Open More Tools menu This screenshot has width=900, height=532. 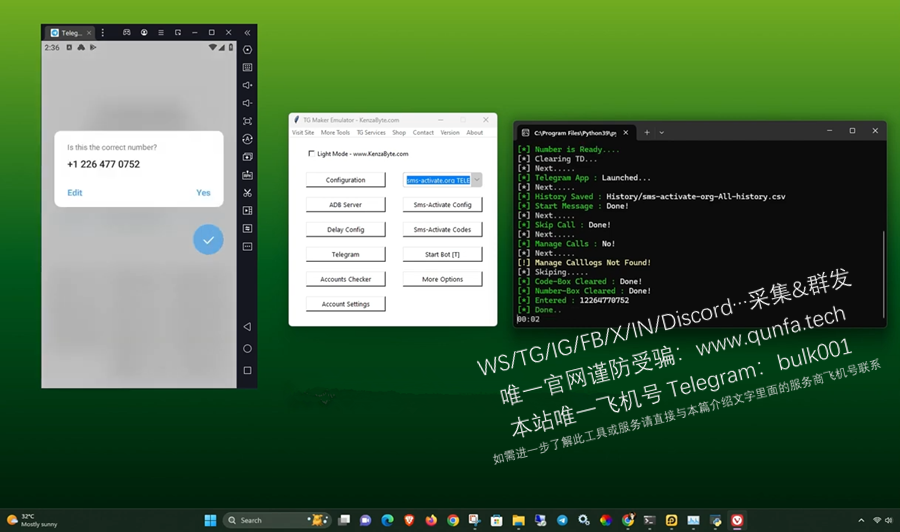pyautogui.click(x=335, y=133)
